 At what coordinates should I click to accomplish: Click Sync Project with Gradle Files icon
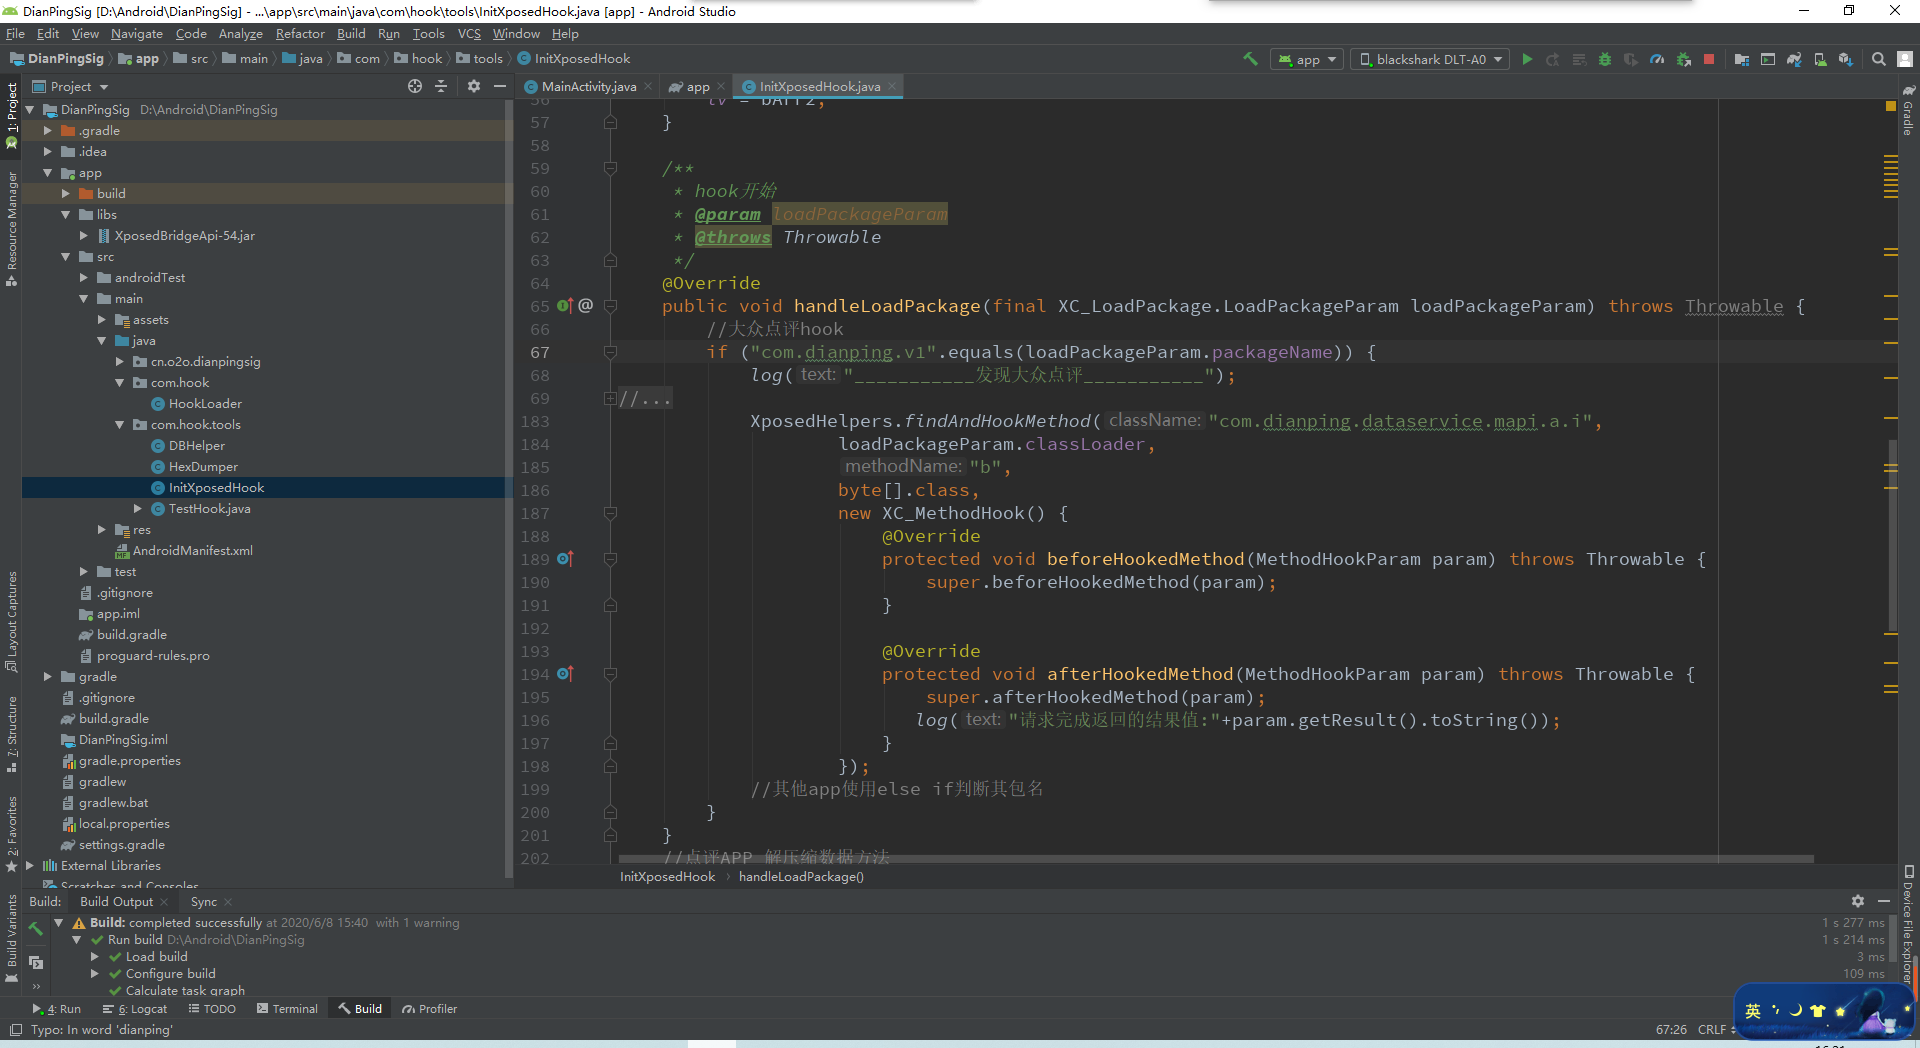[x=1794, y=59]
